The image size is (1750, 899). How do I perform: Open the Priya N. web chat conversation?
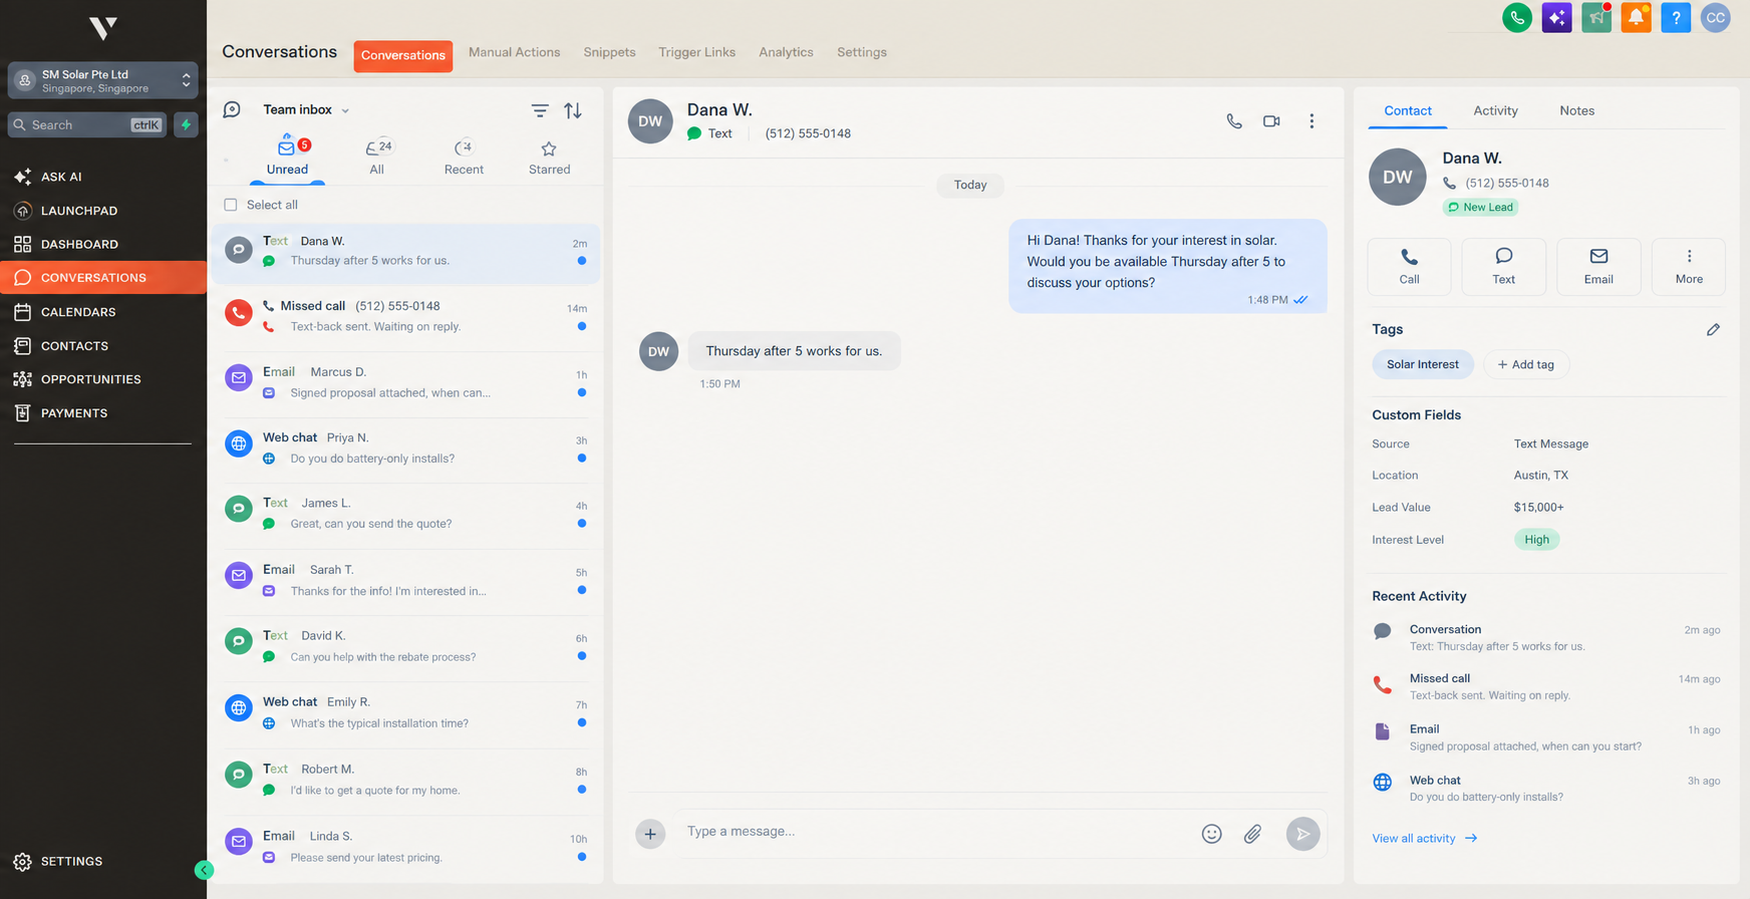pos(406,449)
